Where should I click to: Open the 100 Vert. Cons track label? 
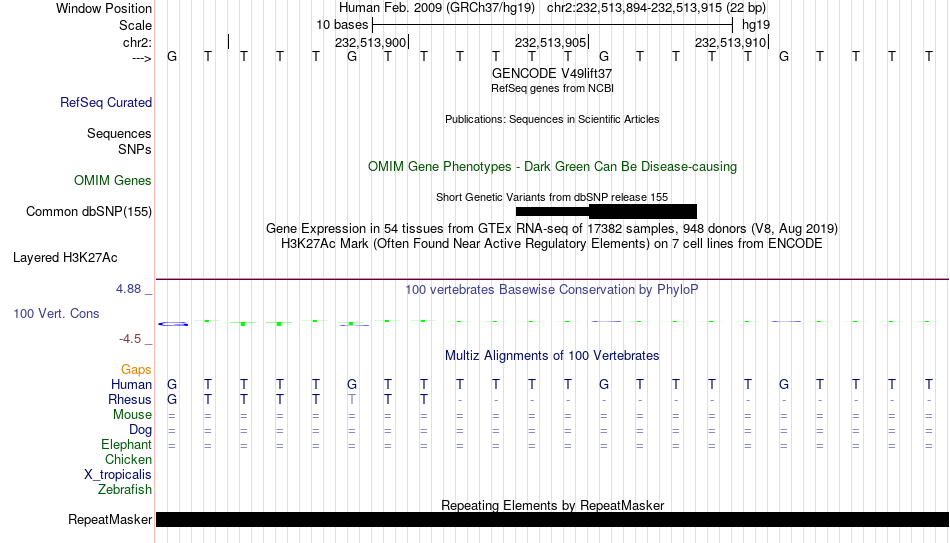pyautogui.click(x=56, y=313)
